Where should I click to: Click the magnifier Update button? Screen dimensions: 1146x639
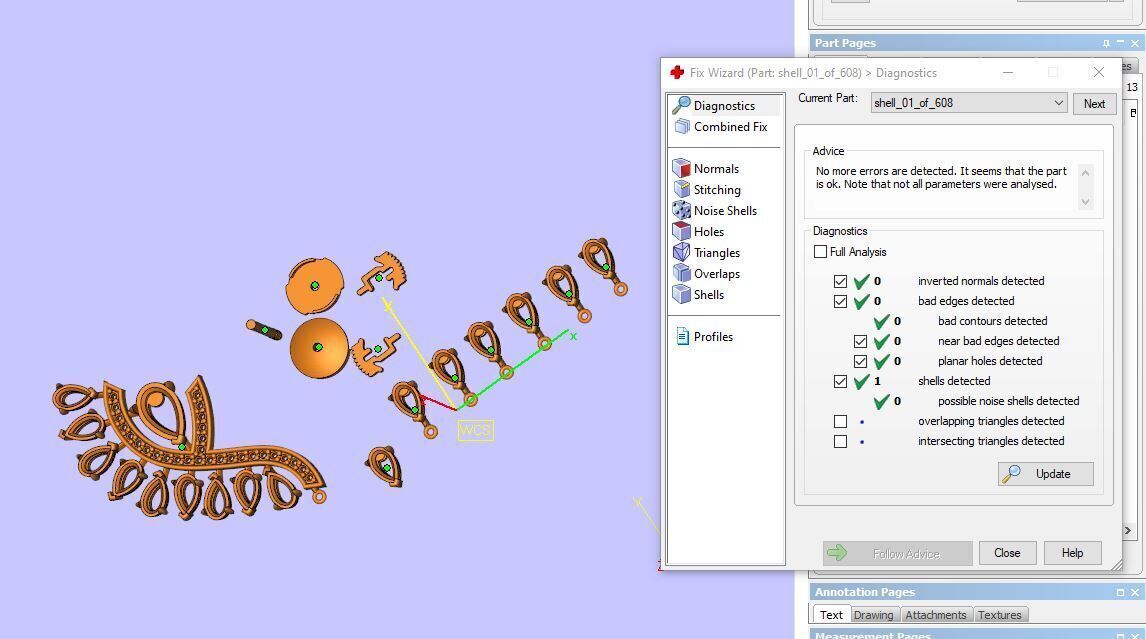(x=1045, y=474)
